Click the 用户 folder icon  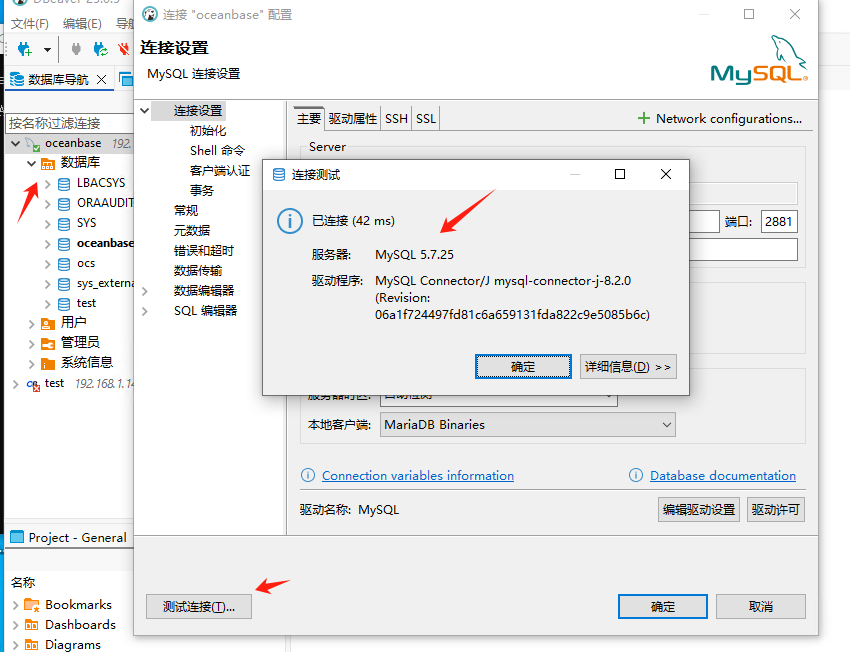tap(48, 324)
